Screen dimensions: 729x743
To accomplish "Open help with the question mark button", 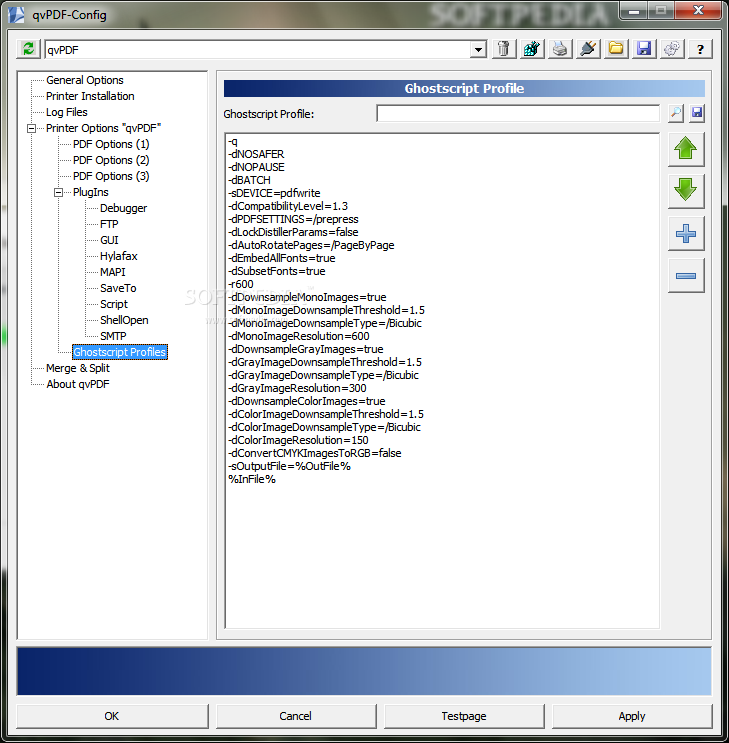I will (700, 49).
